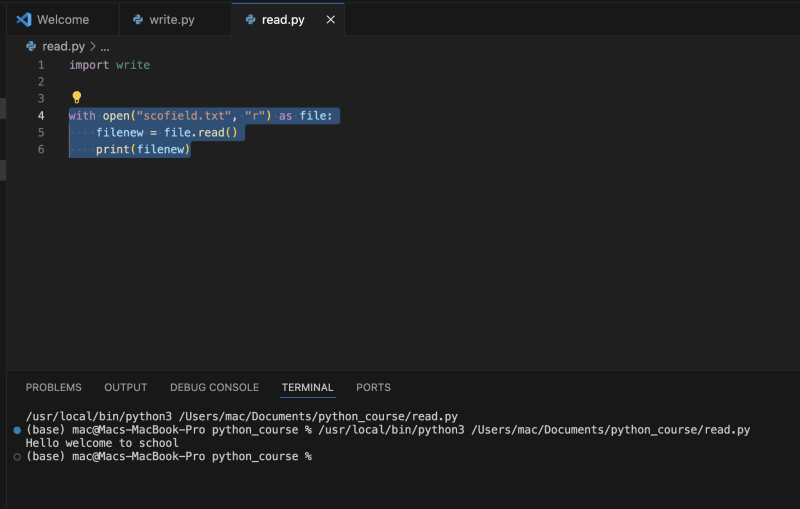
Task: Click the VS Code logo on Welcome tab
Action: pos(23,20)
